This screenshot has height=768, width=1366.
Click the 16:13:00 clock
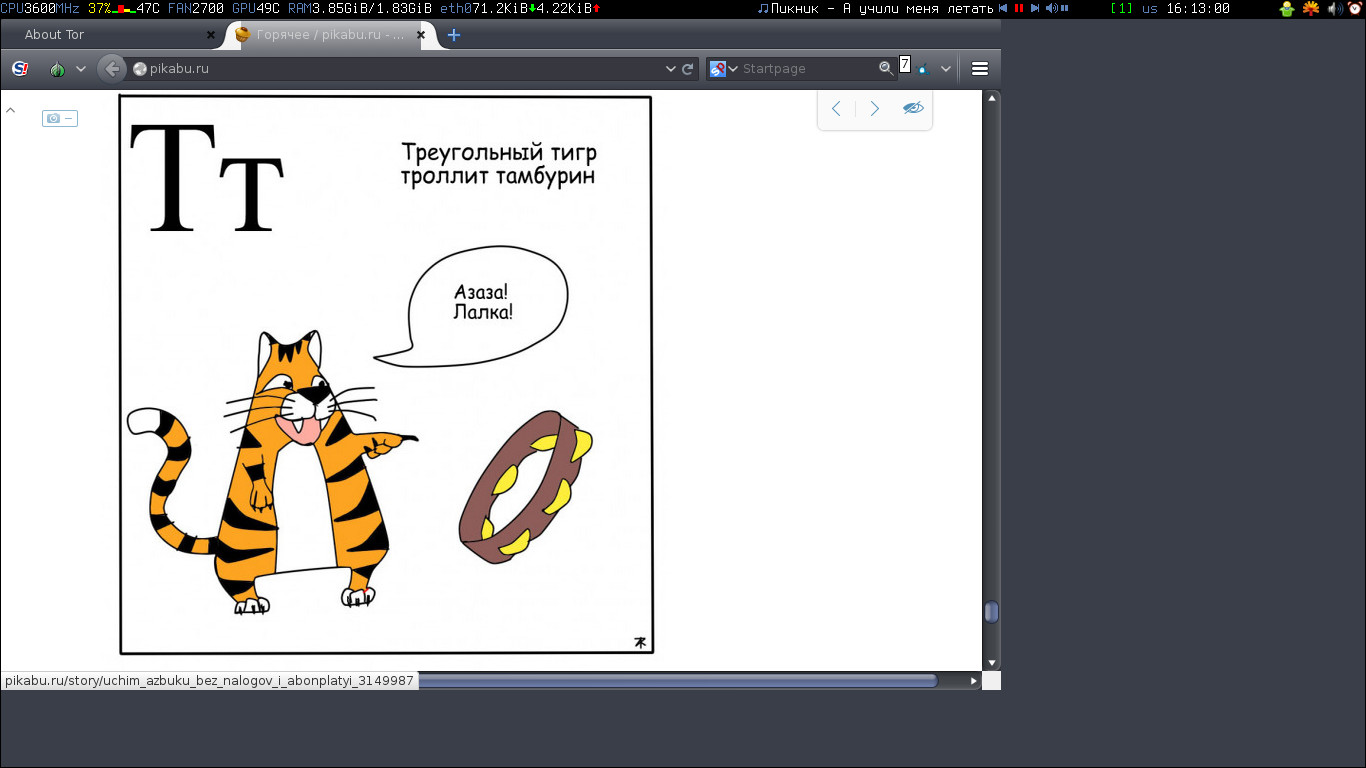pyautogui.click(x=1198, y=8)
